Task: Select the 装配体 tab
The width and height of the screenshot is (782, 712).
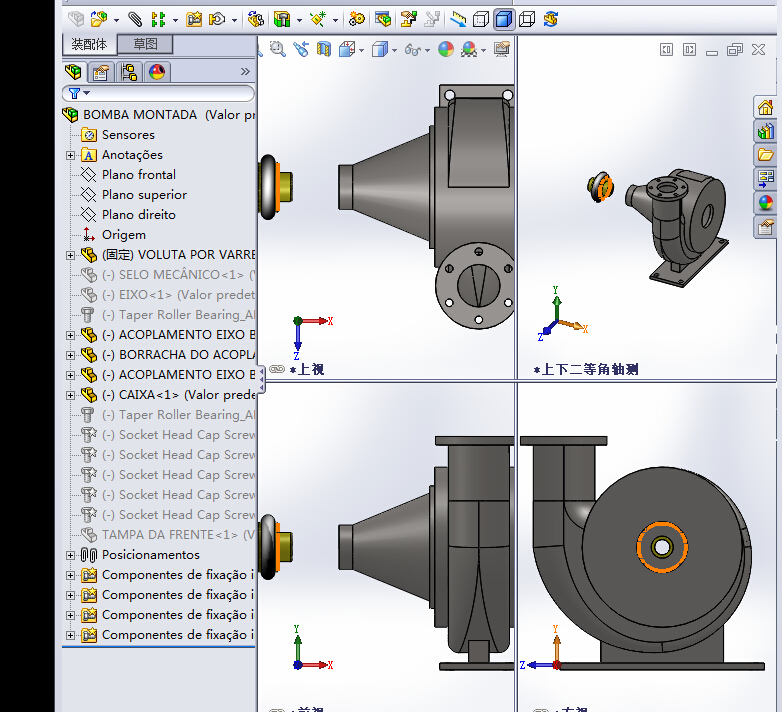Action: point(89,44)
